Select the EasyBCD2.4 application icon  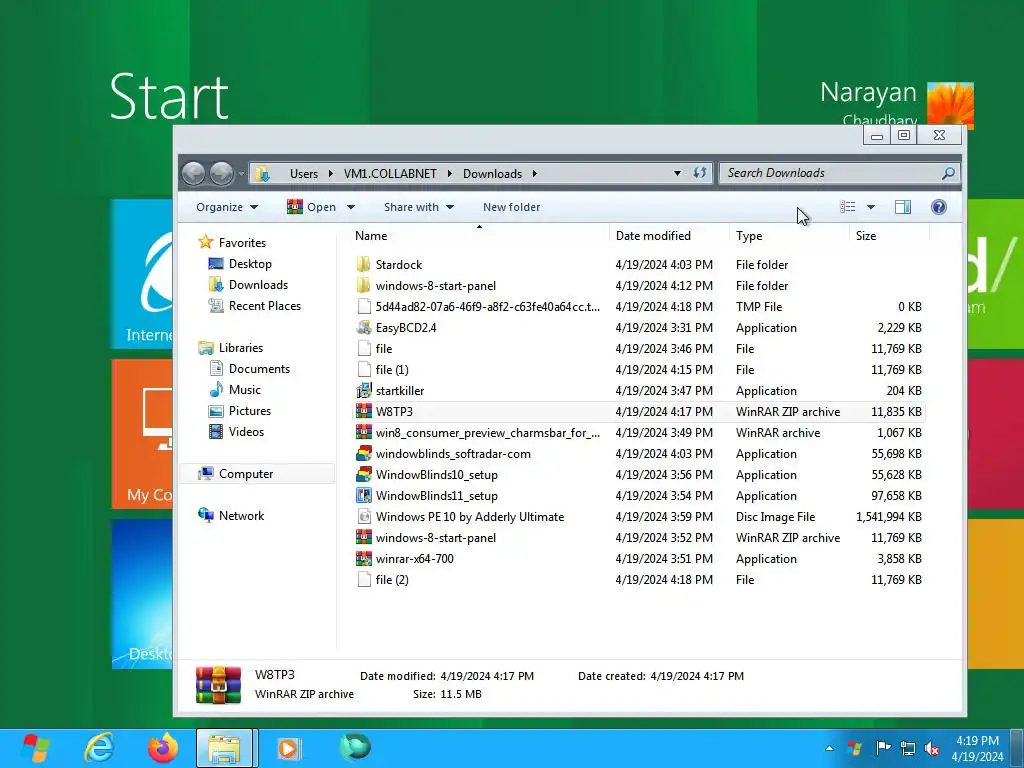[364, 328]
